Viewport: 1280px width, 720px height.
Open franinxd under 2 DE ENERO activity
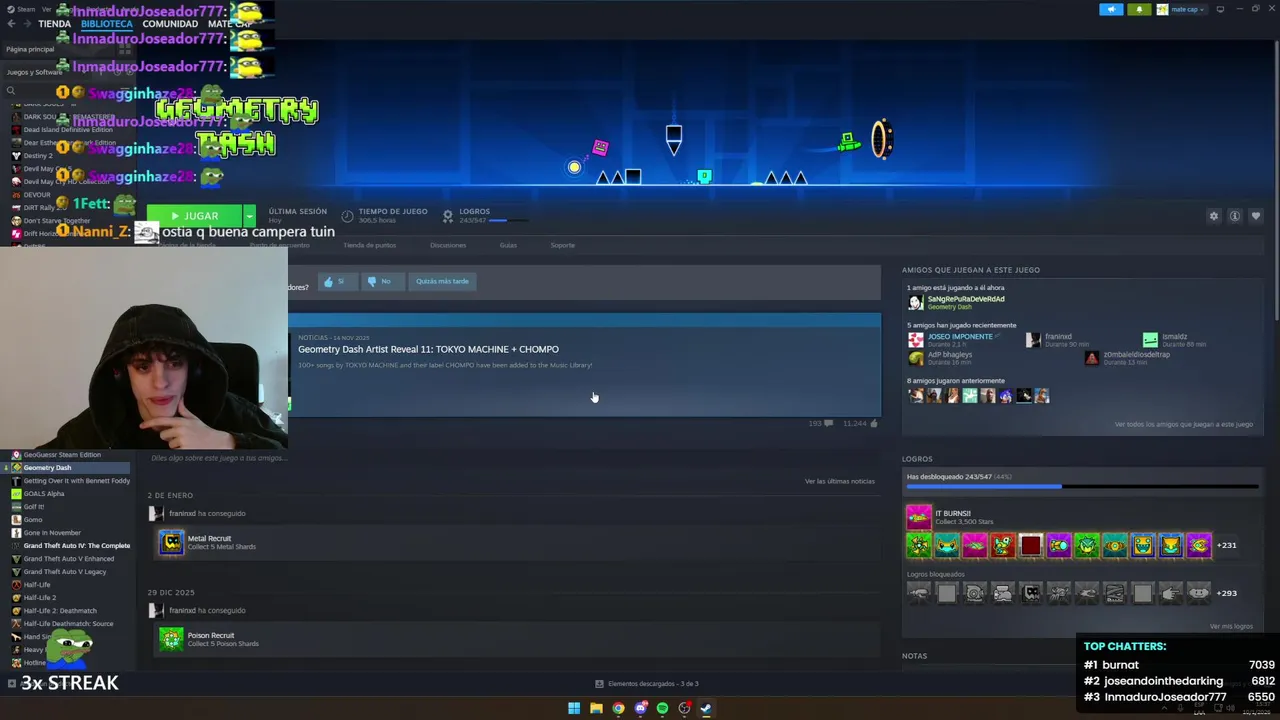[181, 513]
